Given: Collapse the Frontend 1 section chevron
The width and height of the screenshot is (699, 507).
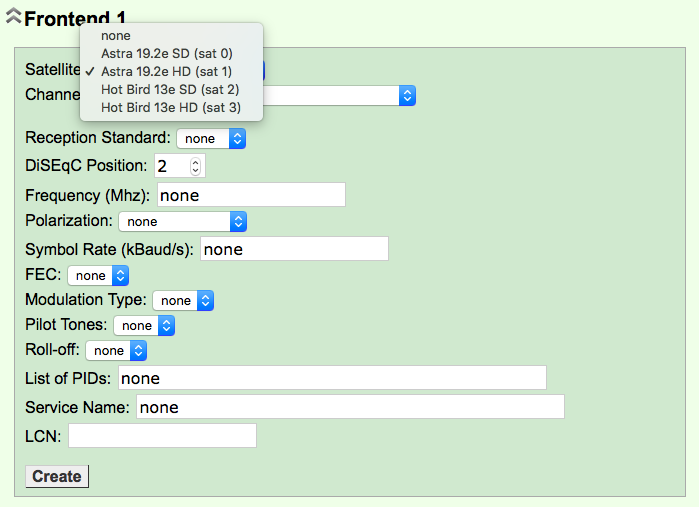Looking at the screenshot, I should [14, 16].
